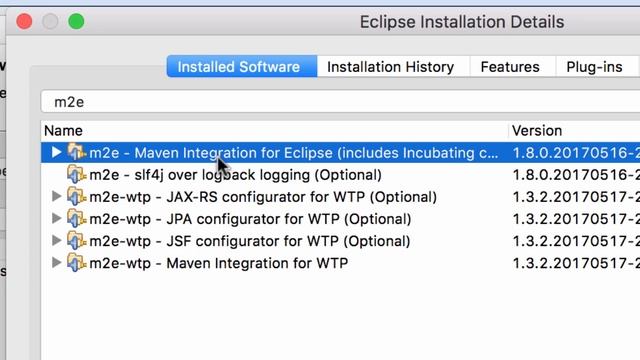
Task: Open the Installation History tab
Action: pos(393,67)
